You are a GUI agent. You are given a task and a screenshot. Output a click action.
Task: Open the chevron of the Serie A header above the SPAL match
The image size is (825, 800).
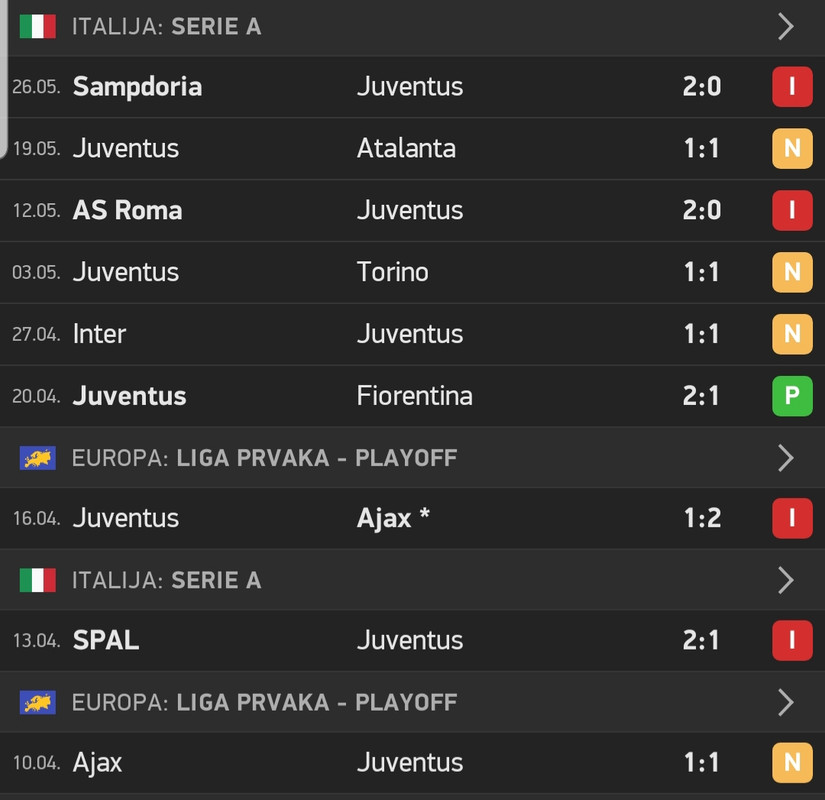[786, 580]
